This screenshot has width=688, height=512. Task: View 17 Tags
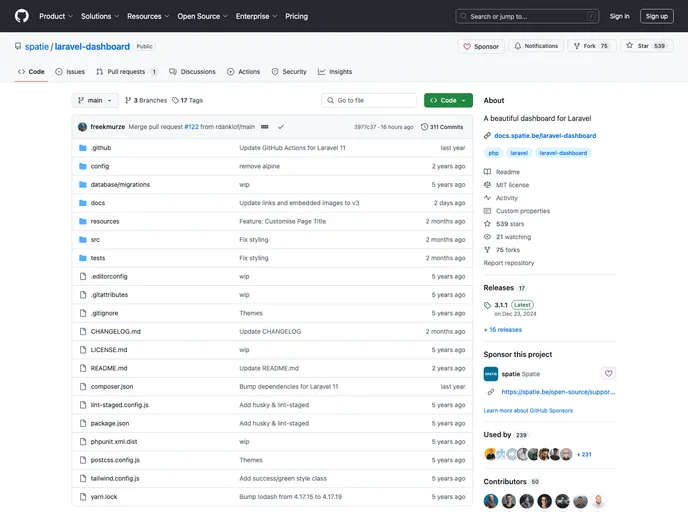[x=187, y=100]
